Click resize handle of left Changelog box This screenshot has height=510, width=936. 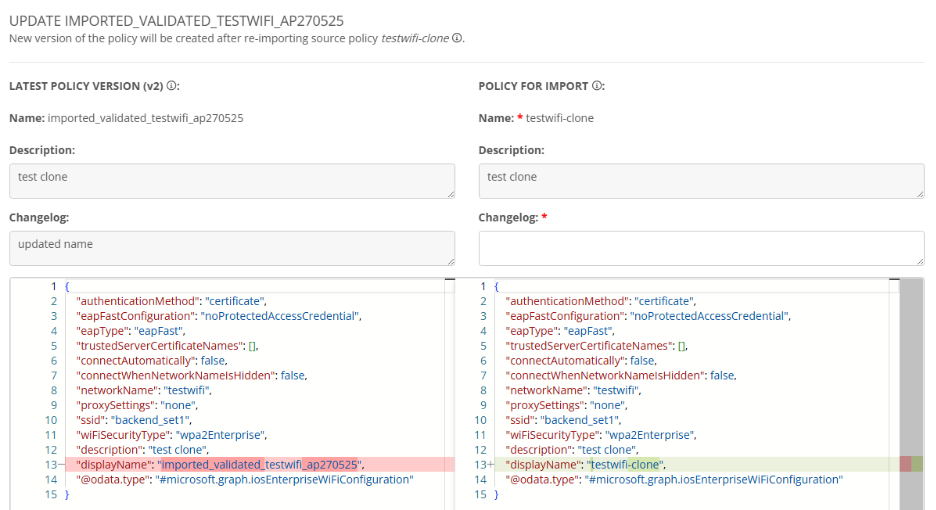click(x=450, y=260)
